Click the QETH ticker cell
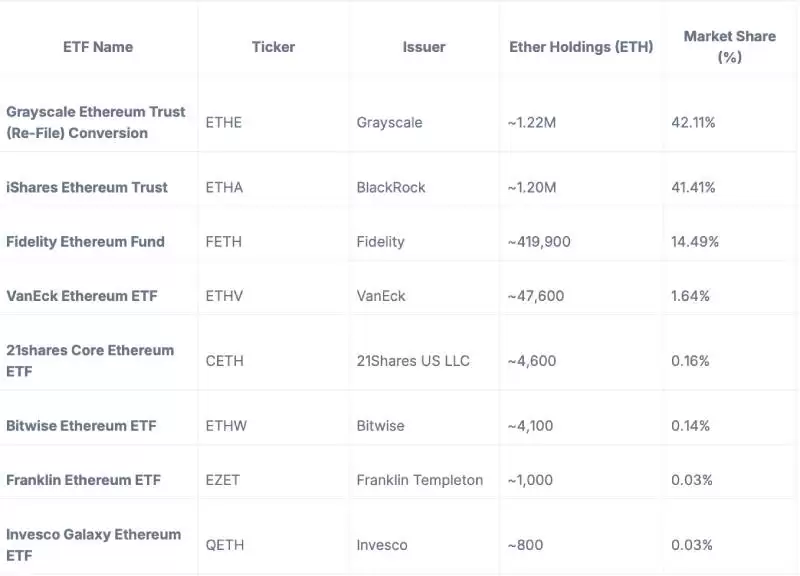The height and width of the screenshot is (576, 800). (x=224, y=545)
